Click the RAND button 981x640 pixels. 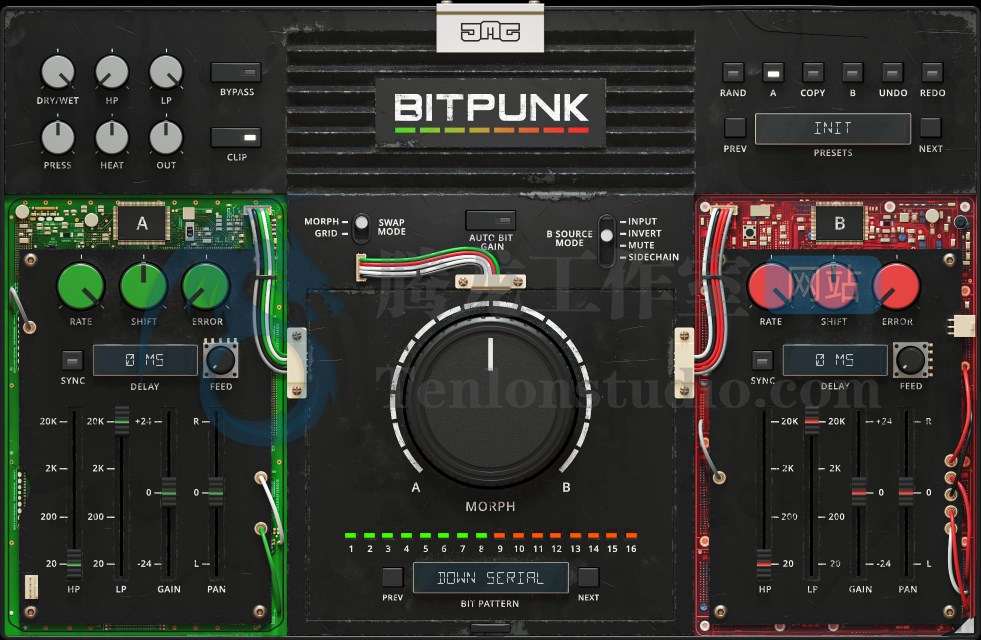coord(733,73)
